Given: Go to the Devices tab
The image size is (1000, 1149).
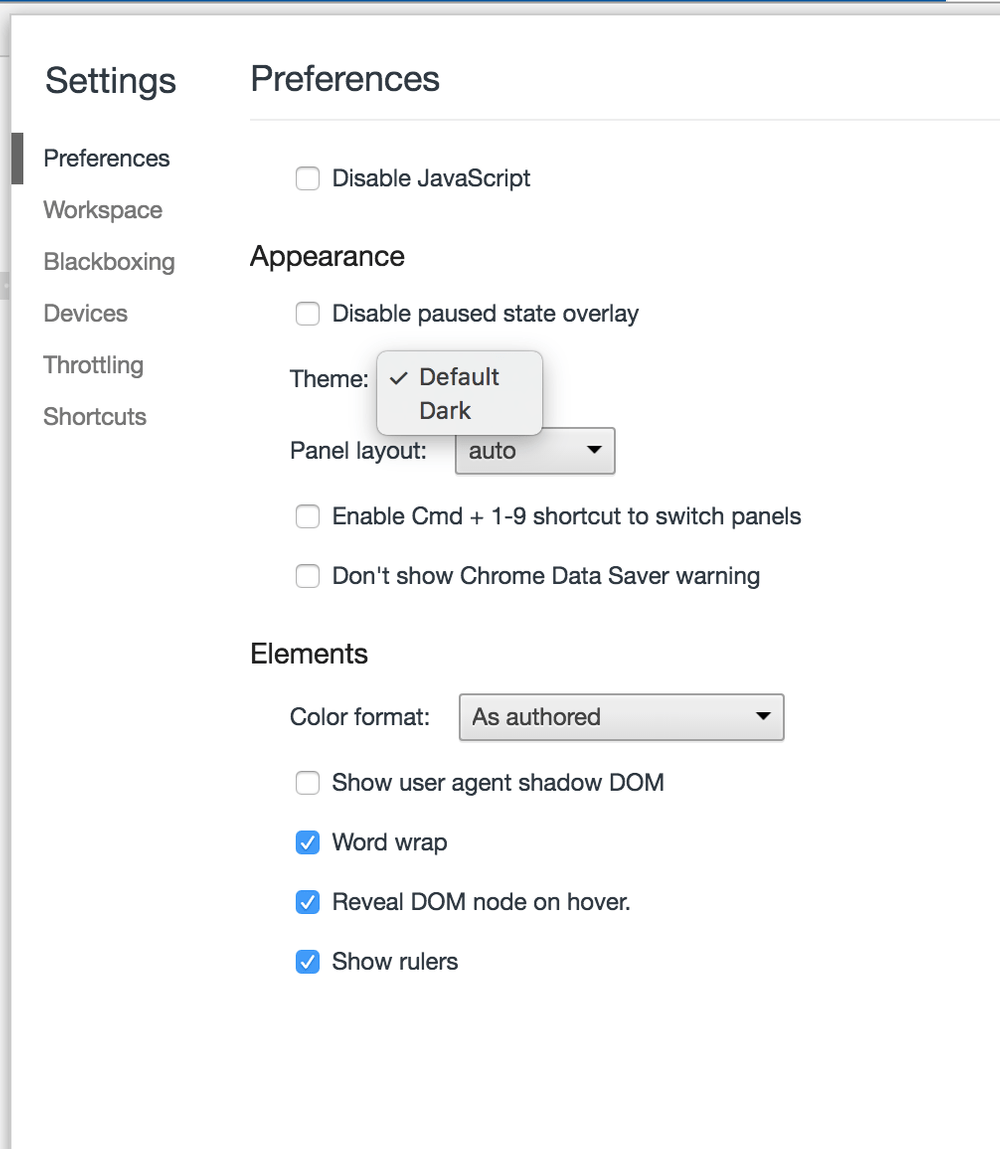Looking at the screenshot, I should 85,314.
